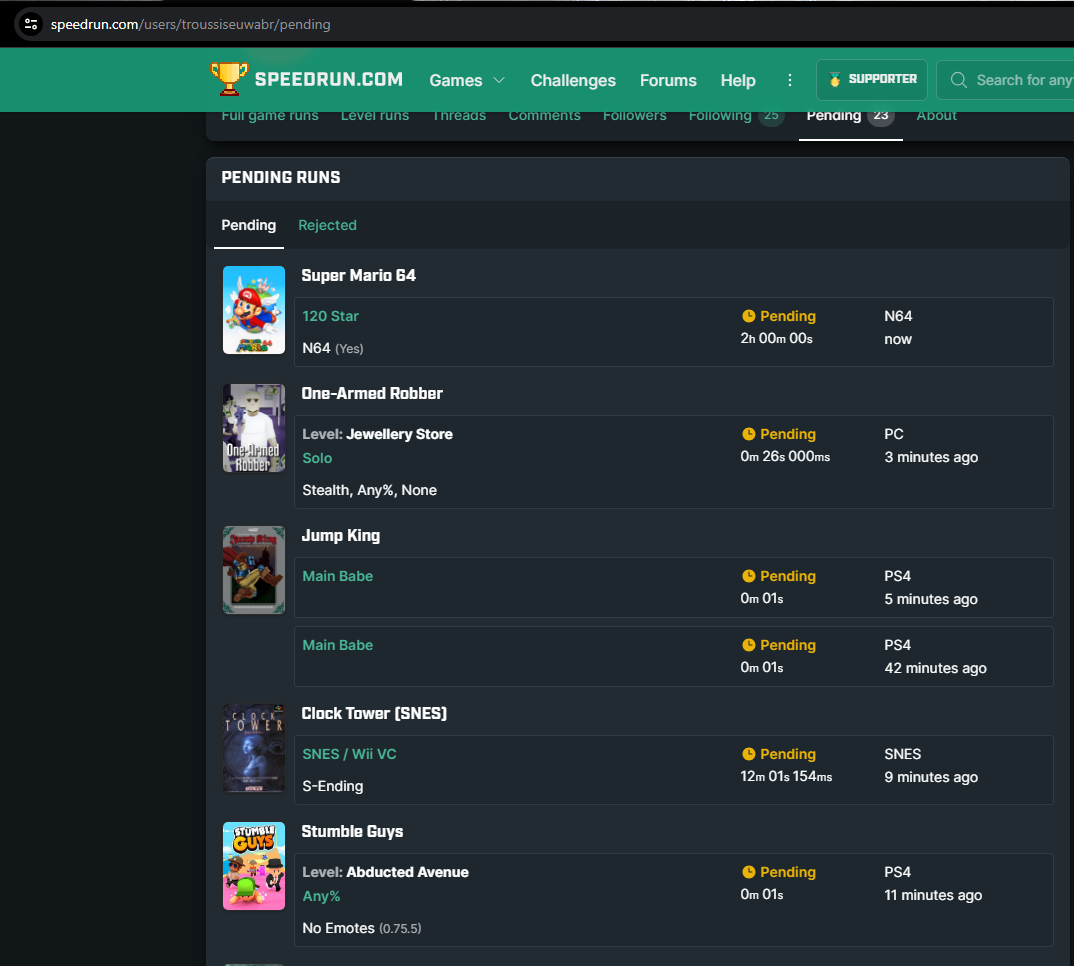Image resolution: width=1074 pixels, height=966 pixels.
Task: Click the 'N64 (Yes)' run detail
Action: [333, 348]
